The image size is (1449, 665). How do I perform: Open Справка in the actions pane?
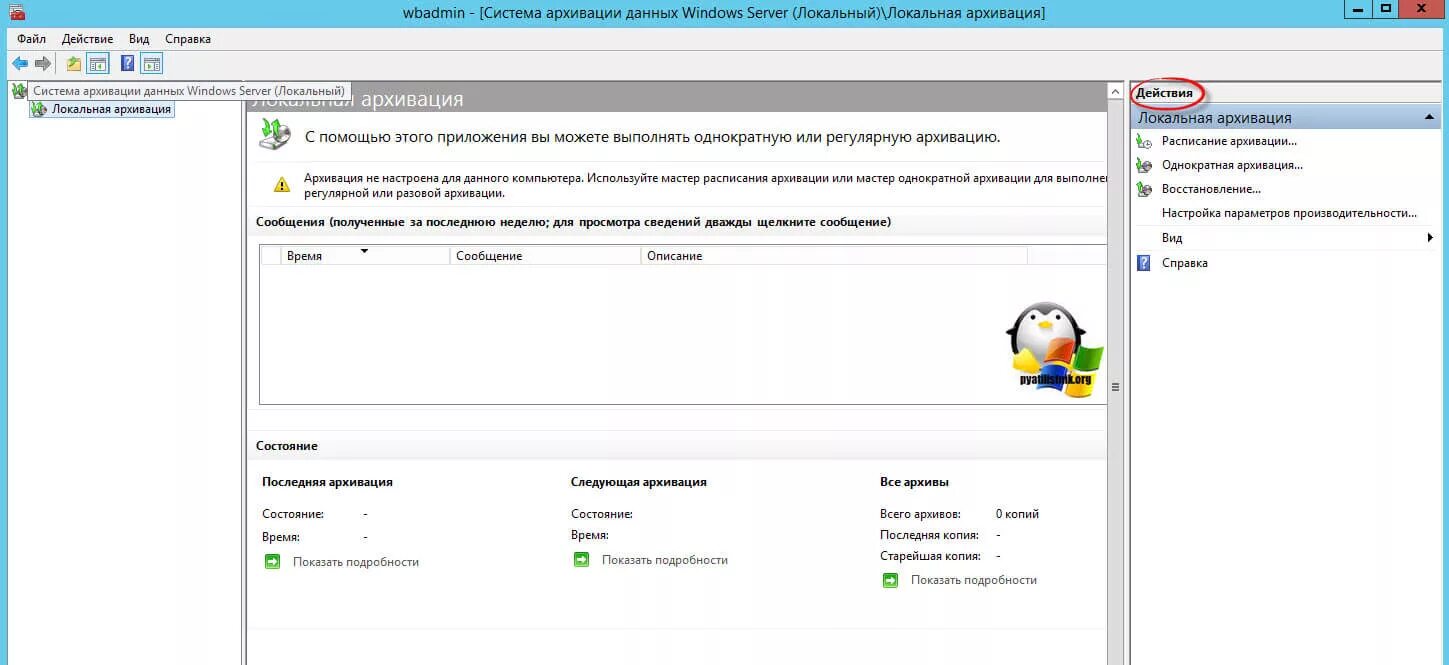pos(1184,263)
